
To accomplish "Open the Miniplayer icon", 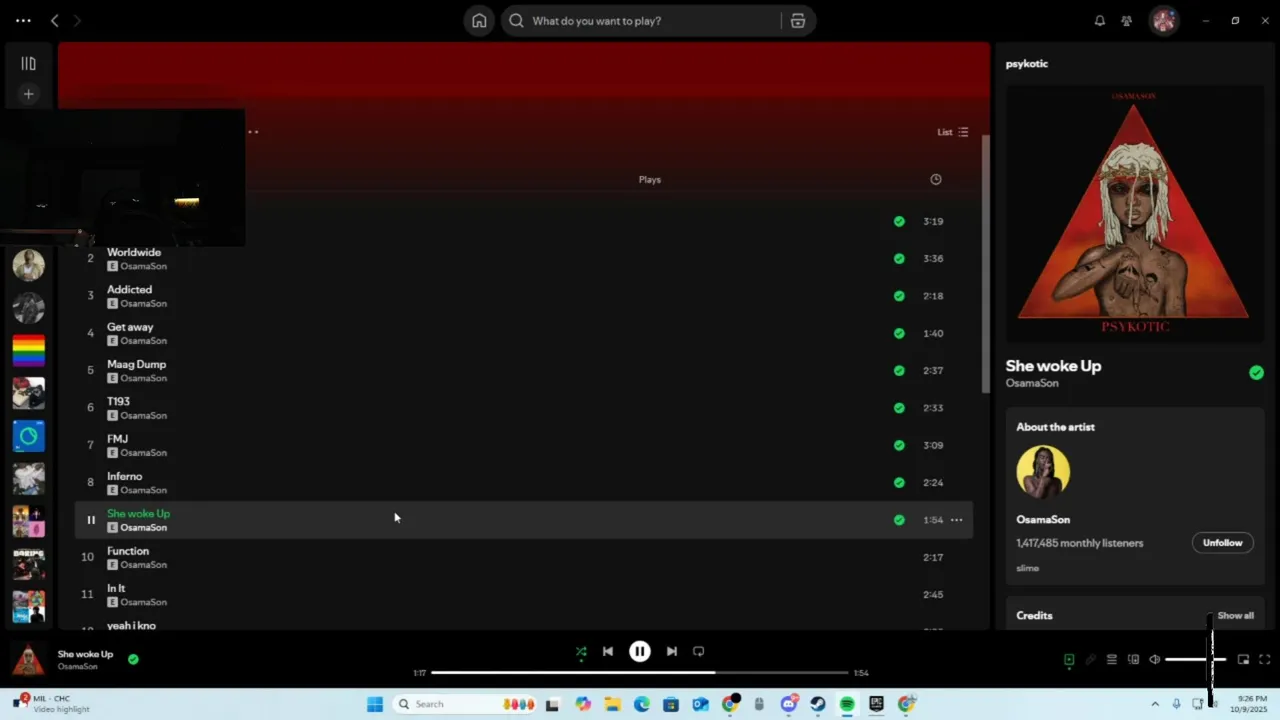I will click(x=1243, y=660).
